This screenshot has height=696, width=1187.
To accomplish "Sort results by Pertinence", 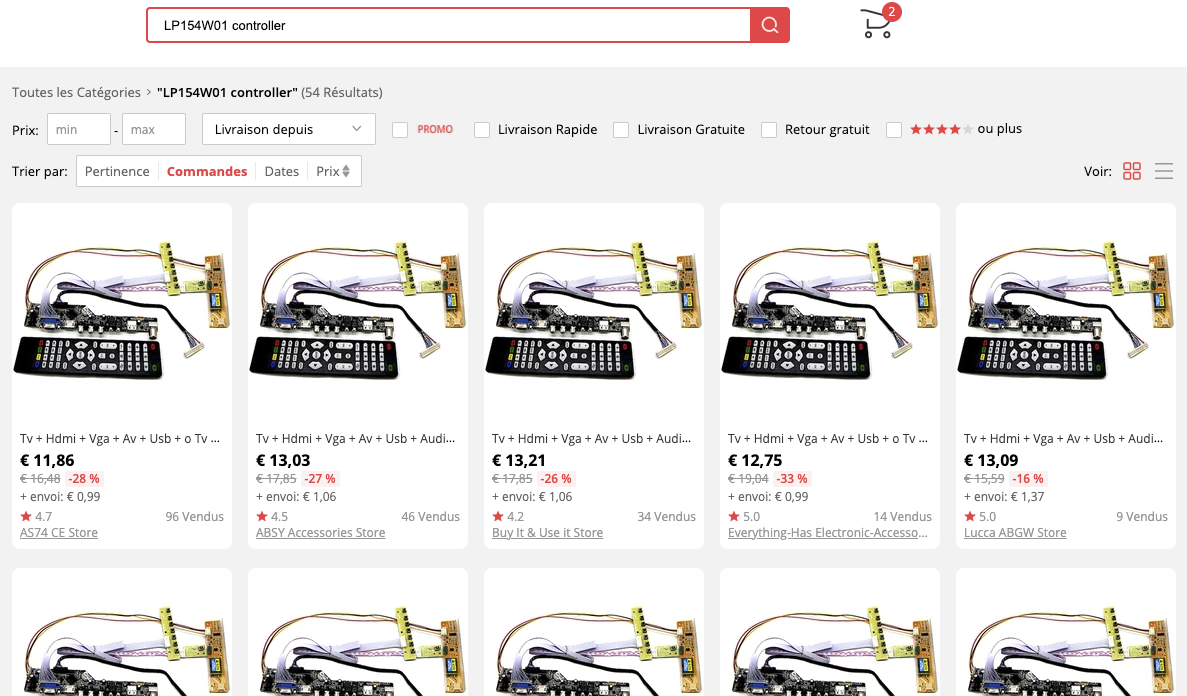I will tap(117, 171).
